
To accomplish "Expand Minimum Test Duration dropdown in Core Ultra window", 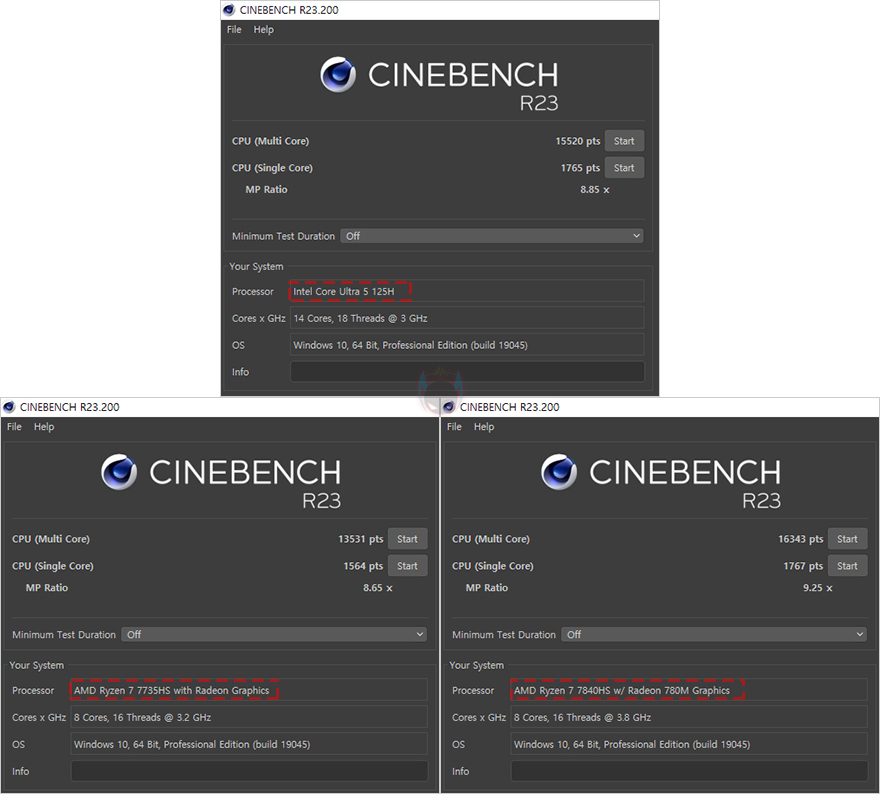I will [x=492, y=236].
